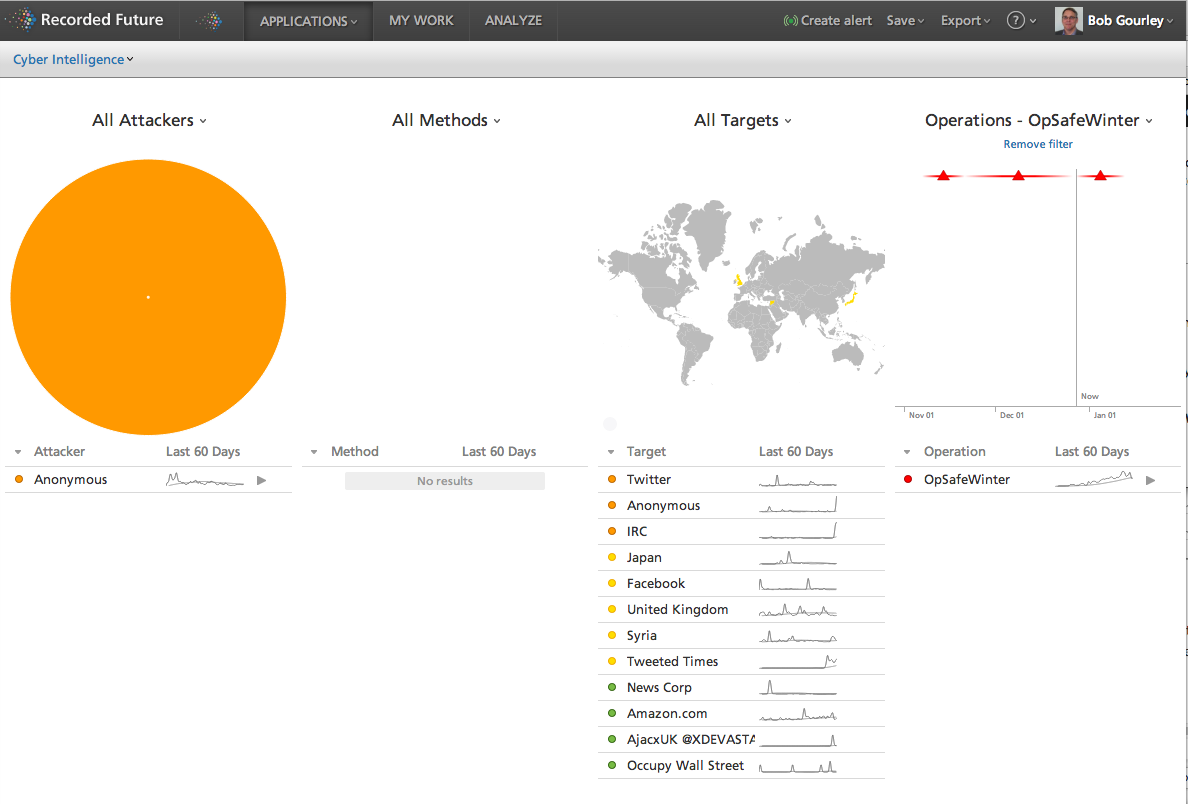Click the yellow dot beside Syria
The width and height of the screenshot is (1188, 804).
coord(612,636)
